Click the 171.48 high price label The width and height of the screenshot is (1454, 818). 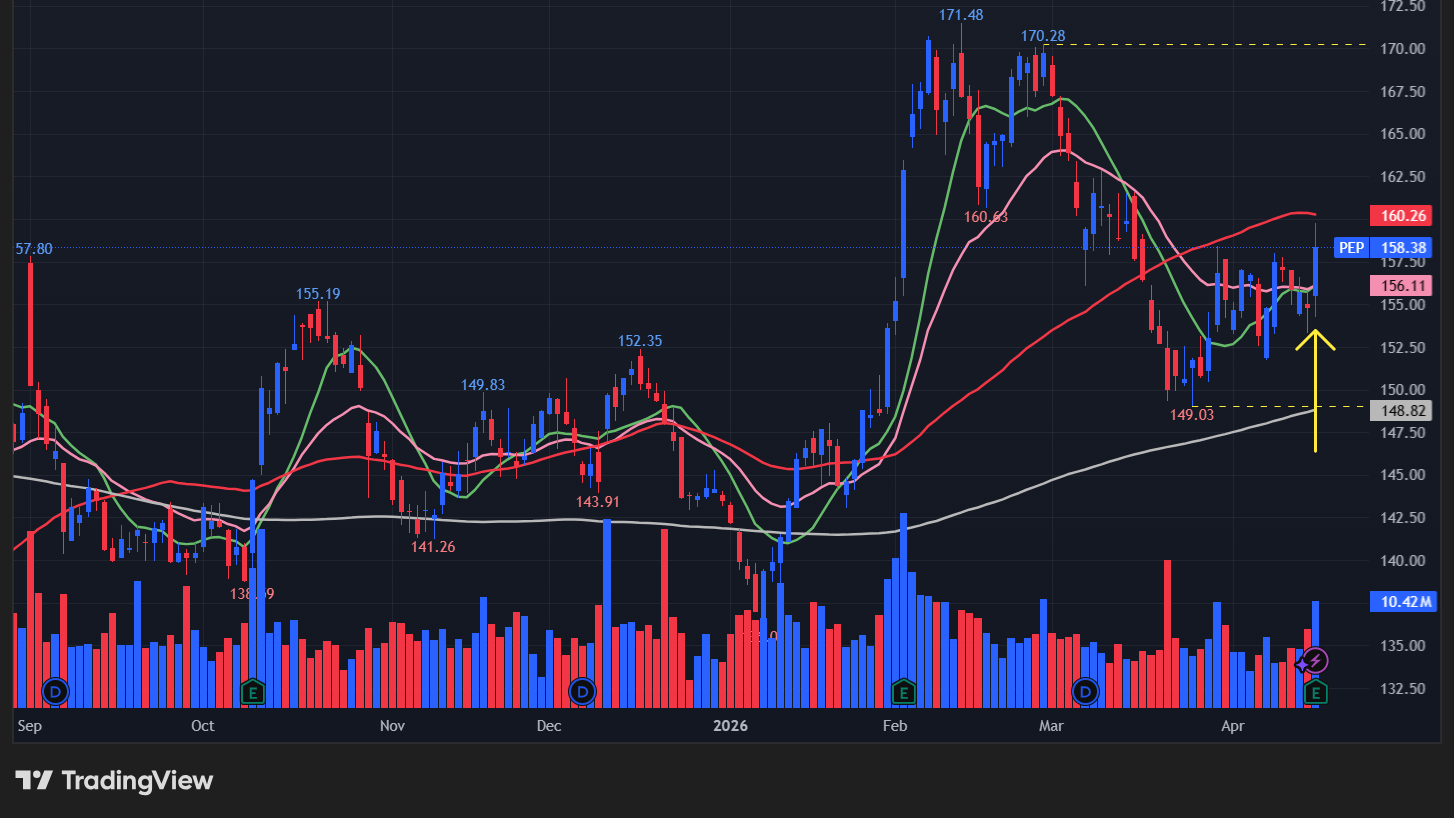(x=960, y=15)
